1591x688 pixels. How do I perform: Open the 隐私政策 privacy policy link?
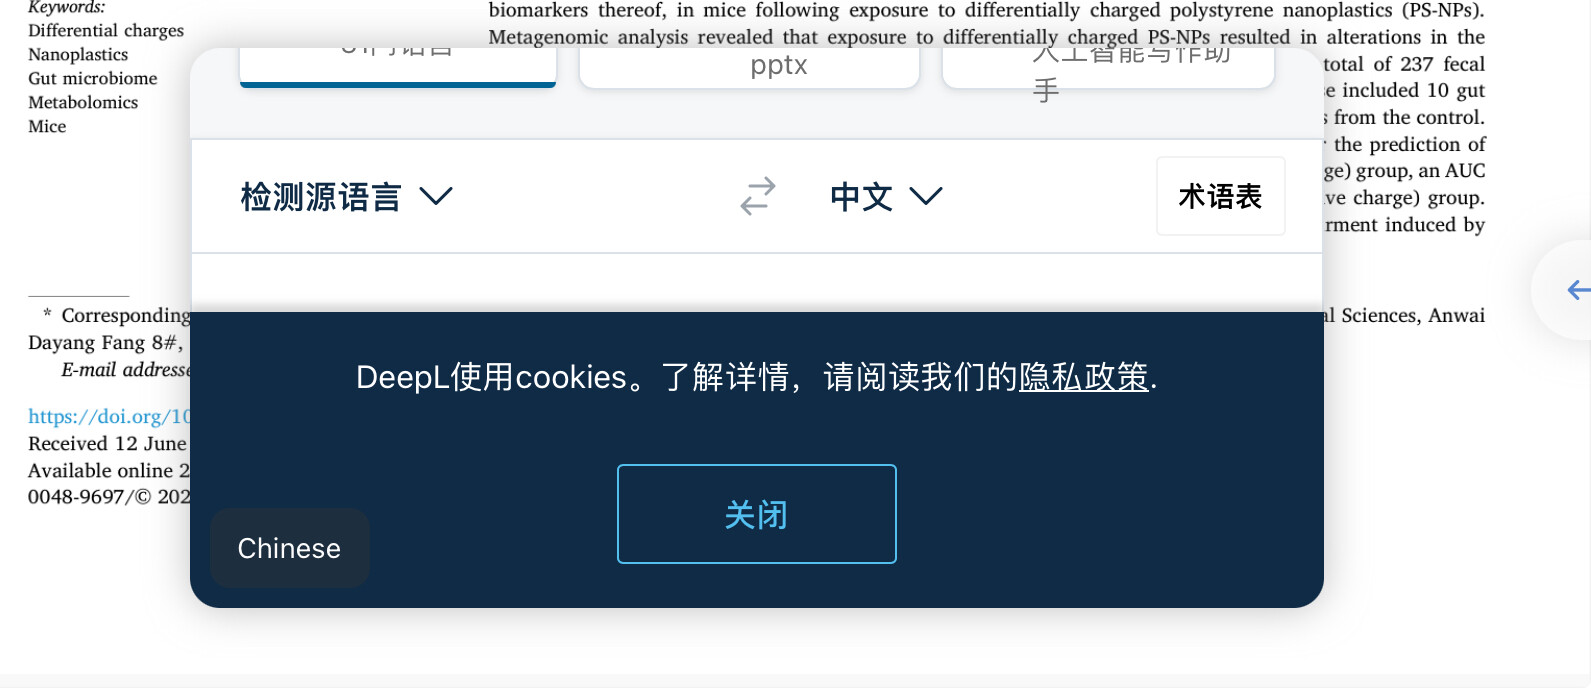click(x=1084, y=377)
